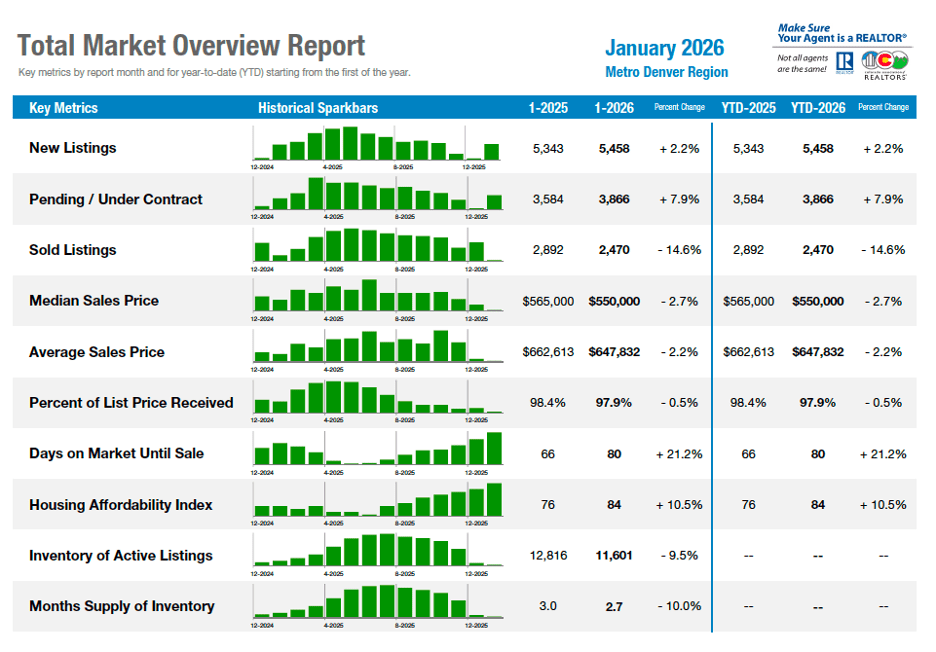Select the Metro Denver Region label
Viewport: 936px width, 652px height.
[666, 72]
